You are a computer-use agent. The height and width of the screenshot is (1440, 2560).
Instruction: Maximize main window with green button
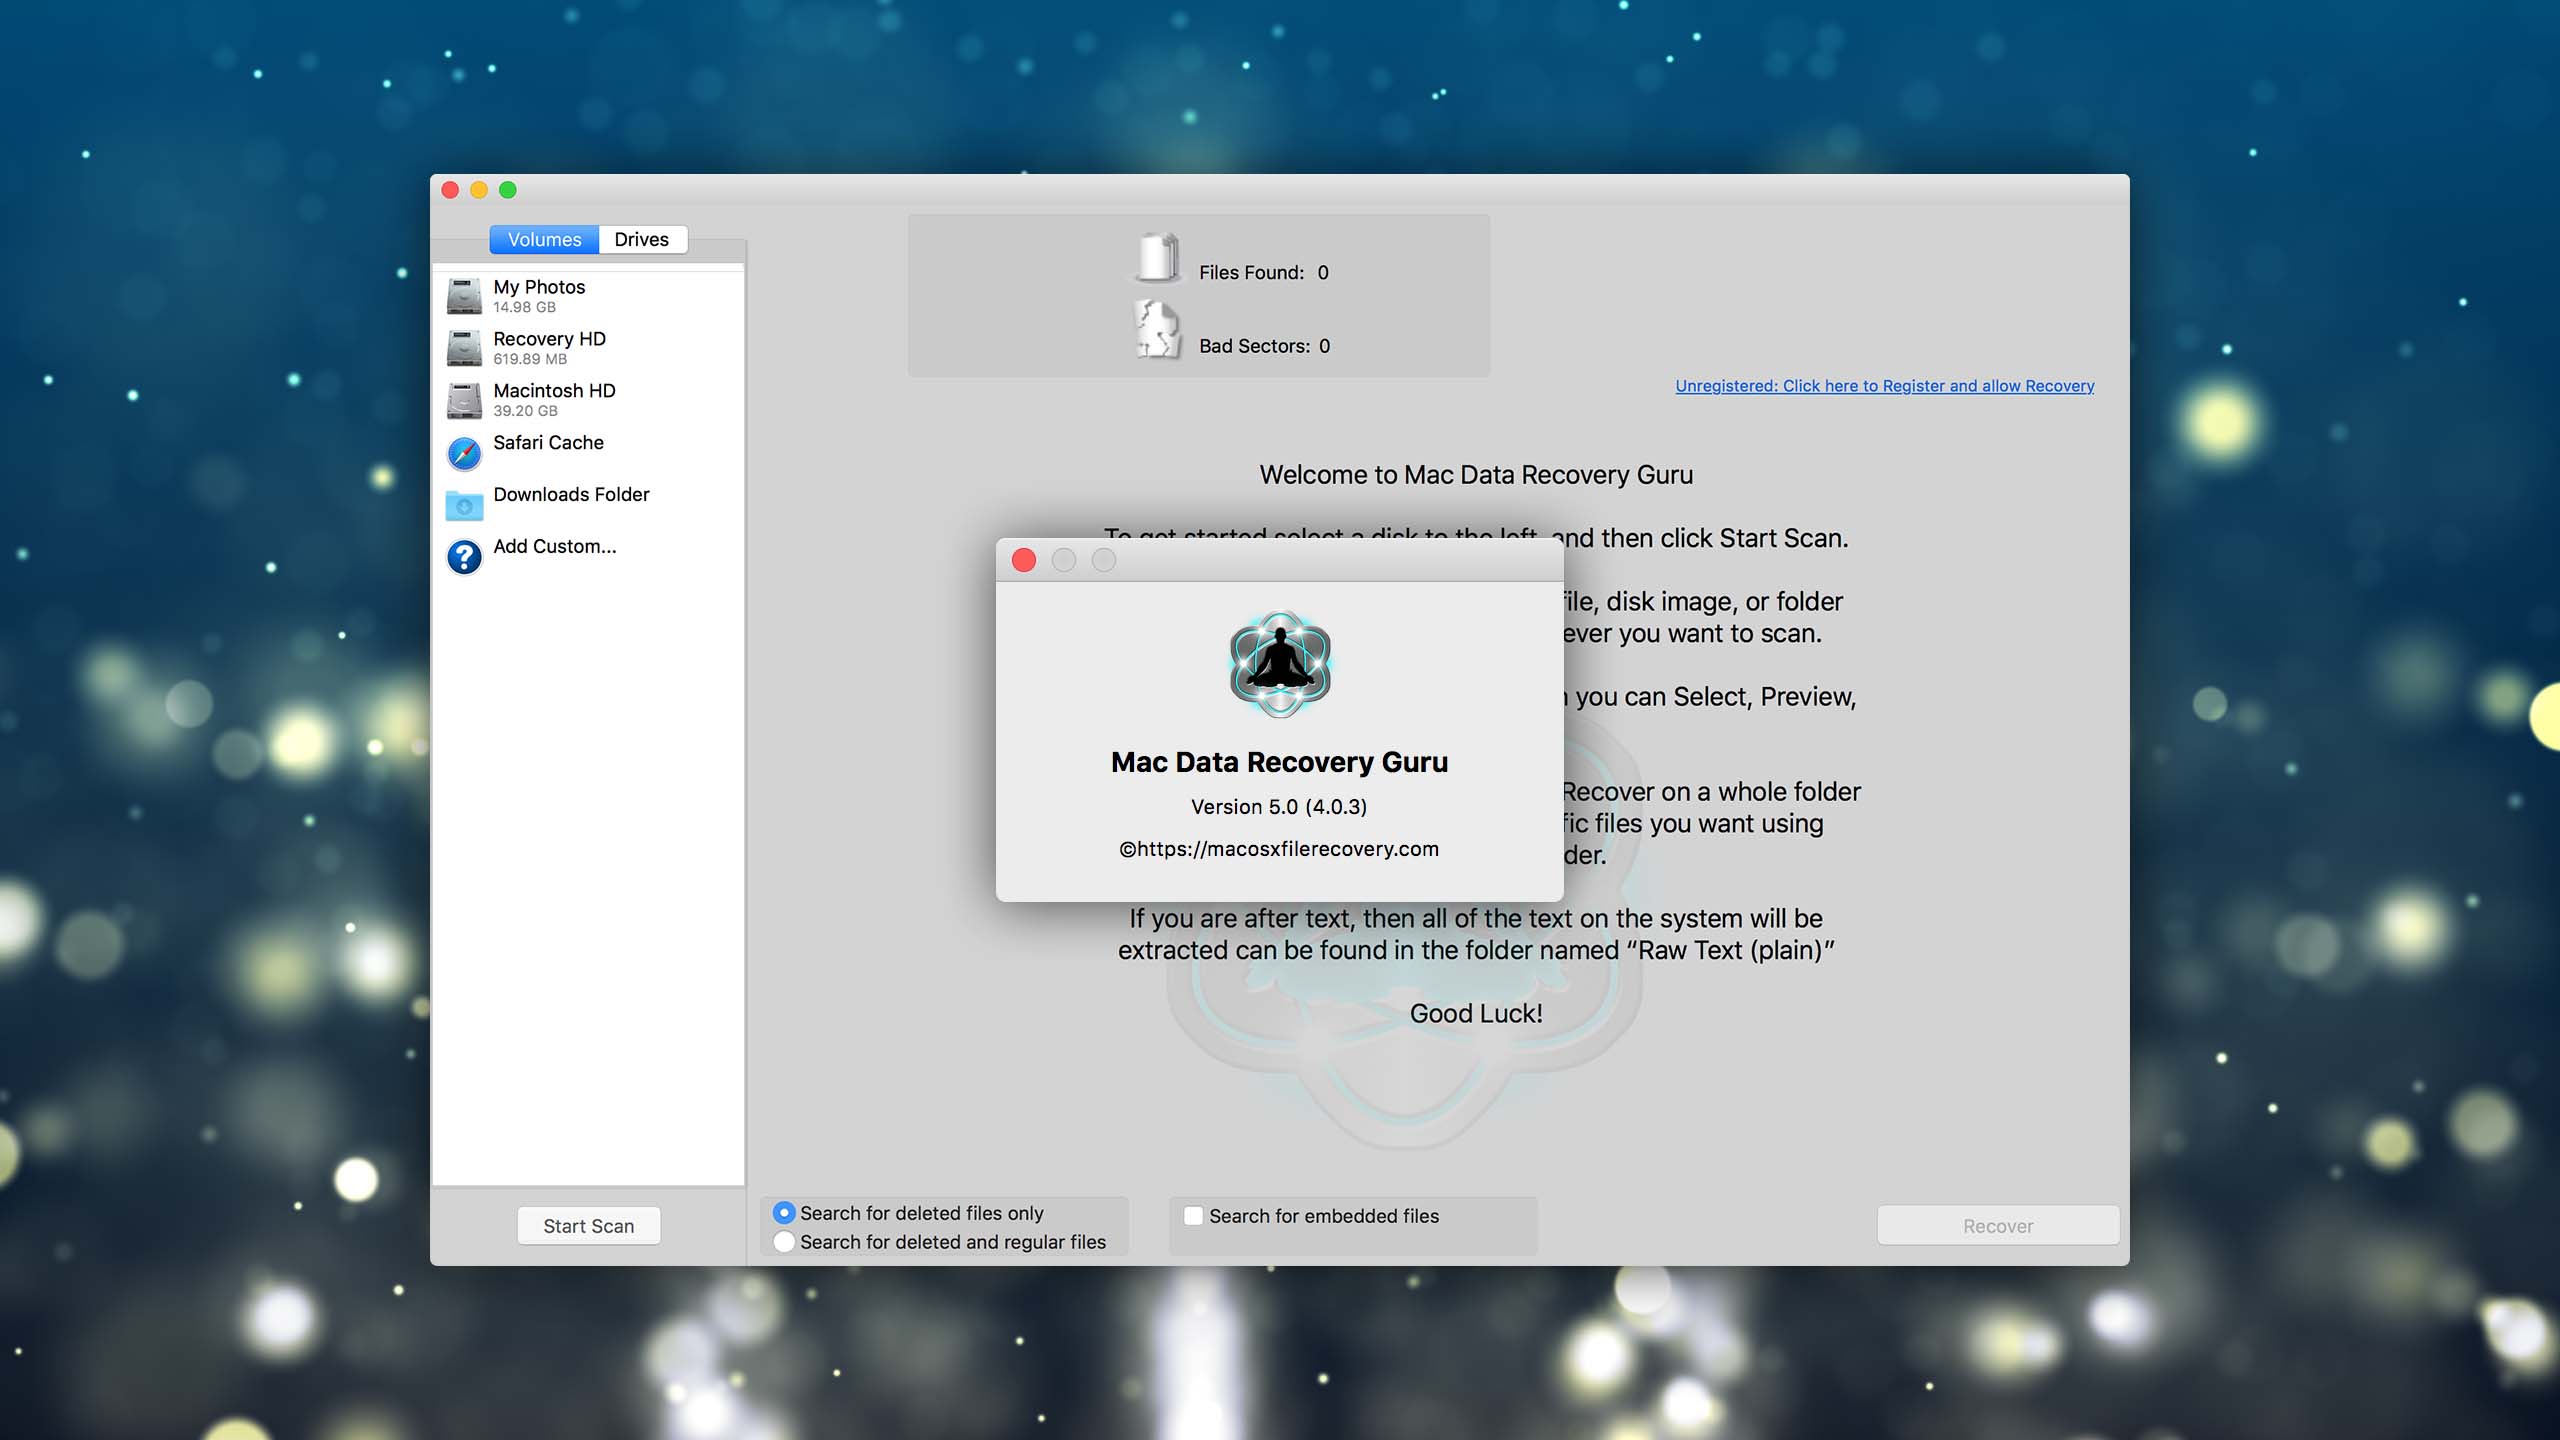point(508,190)
